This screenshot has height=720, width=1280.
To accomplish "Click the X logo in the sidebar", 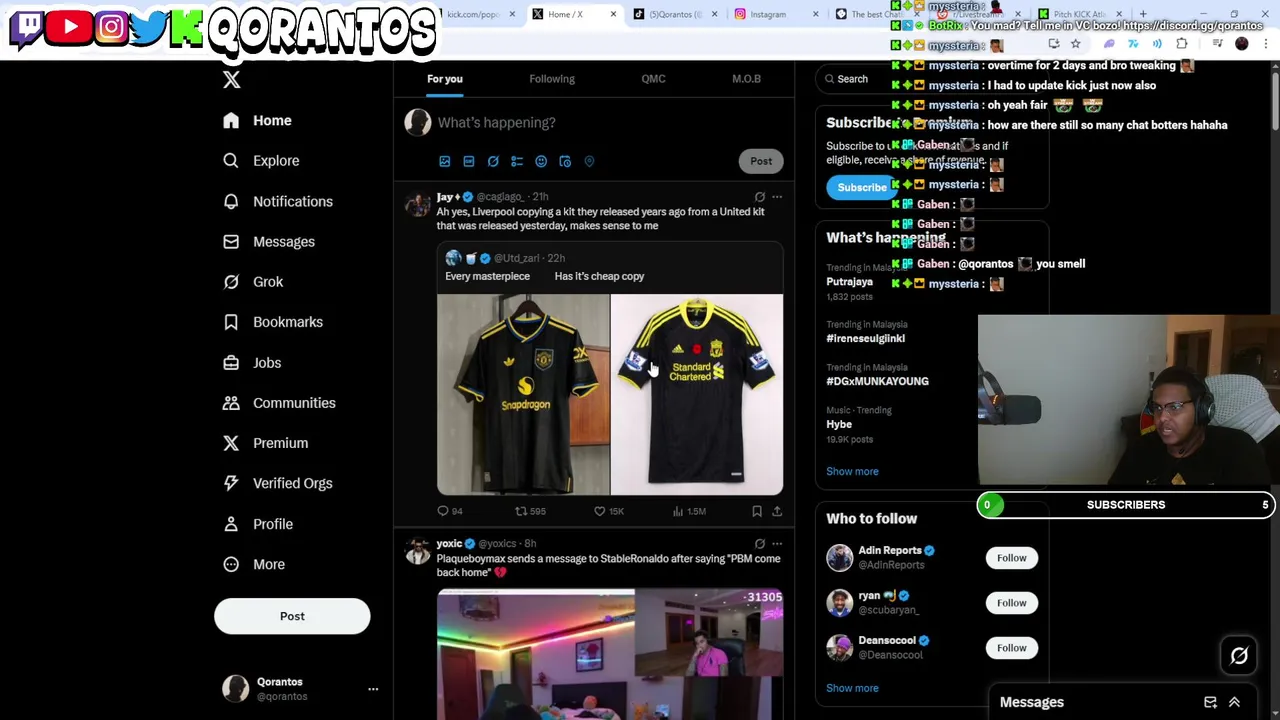I will pos(231,80).
